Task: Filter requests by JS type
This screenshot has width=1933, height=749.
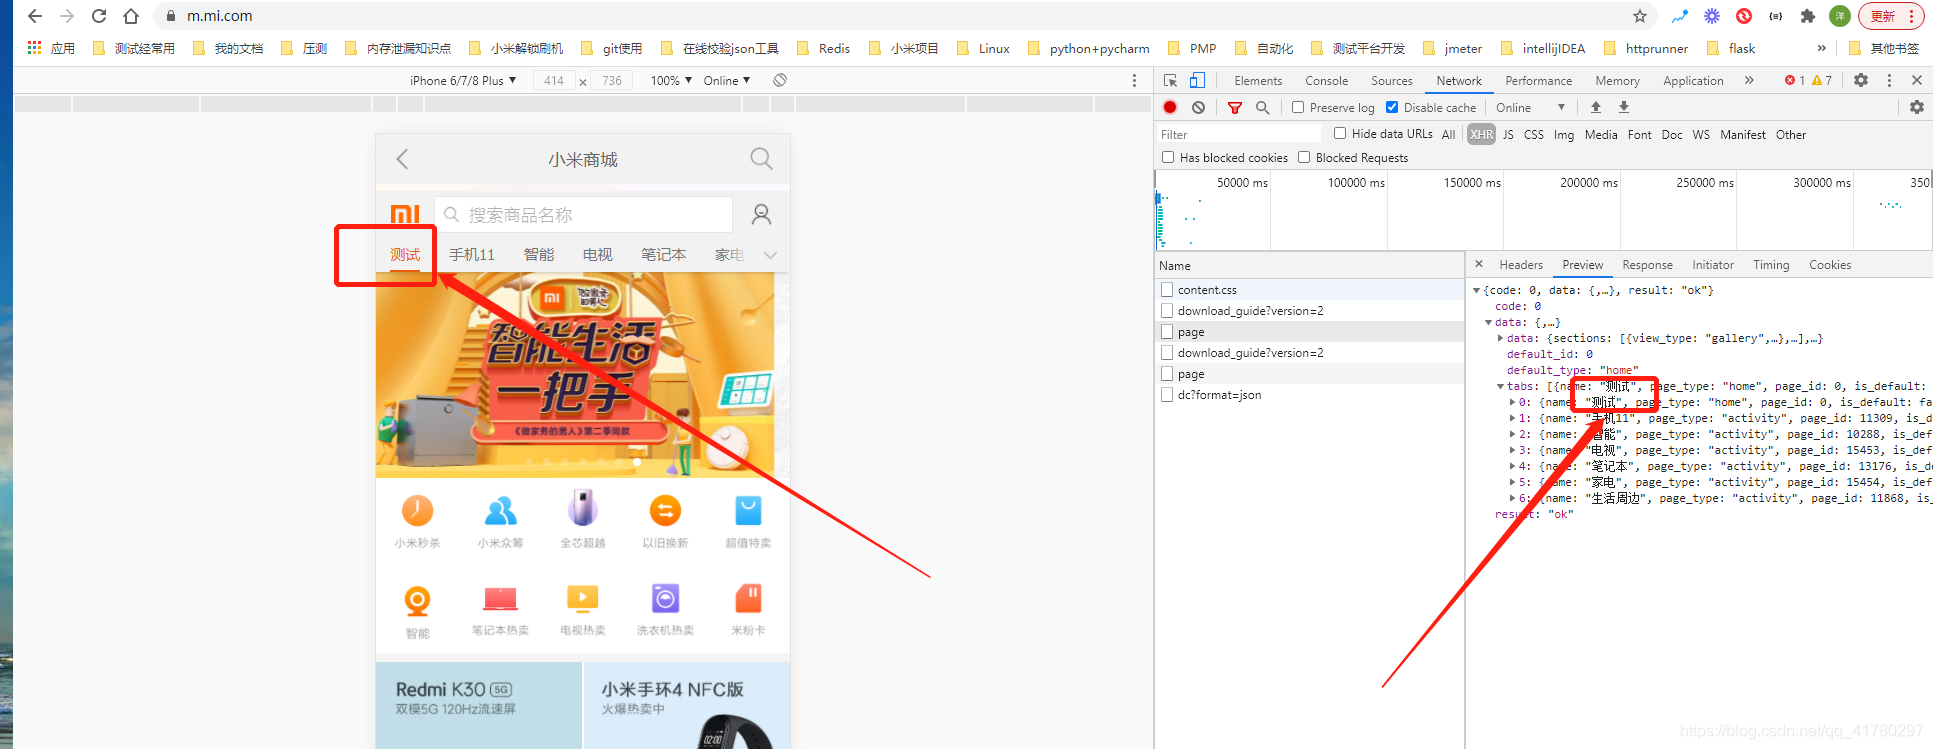Action: 1508,134
